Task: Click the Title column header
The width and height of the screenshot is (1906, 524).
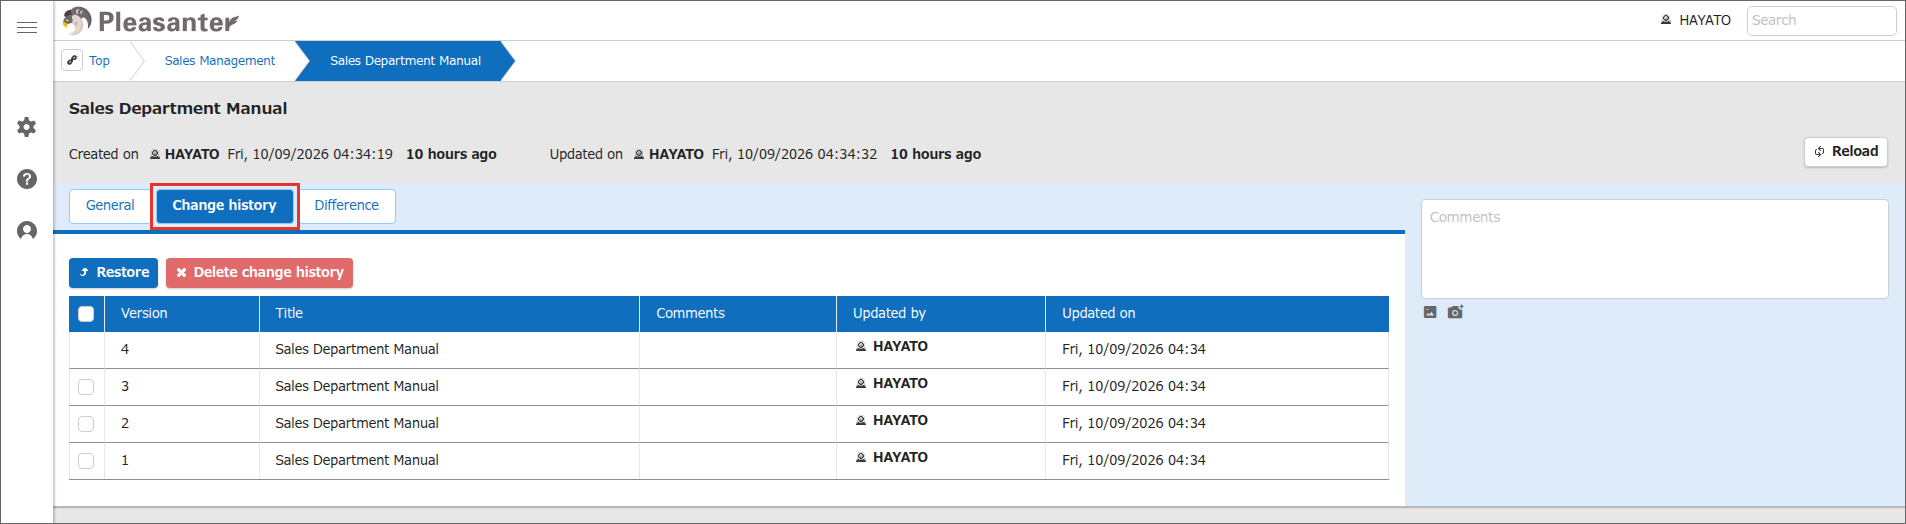Action: (x=449, y=313)
